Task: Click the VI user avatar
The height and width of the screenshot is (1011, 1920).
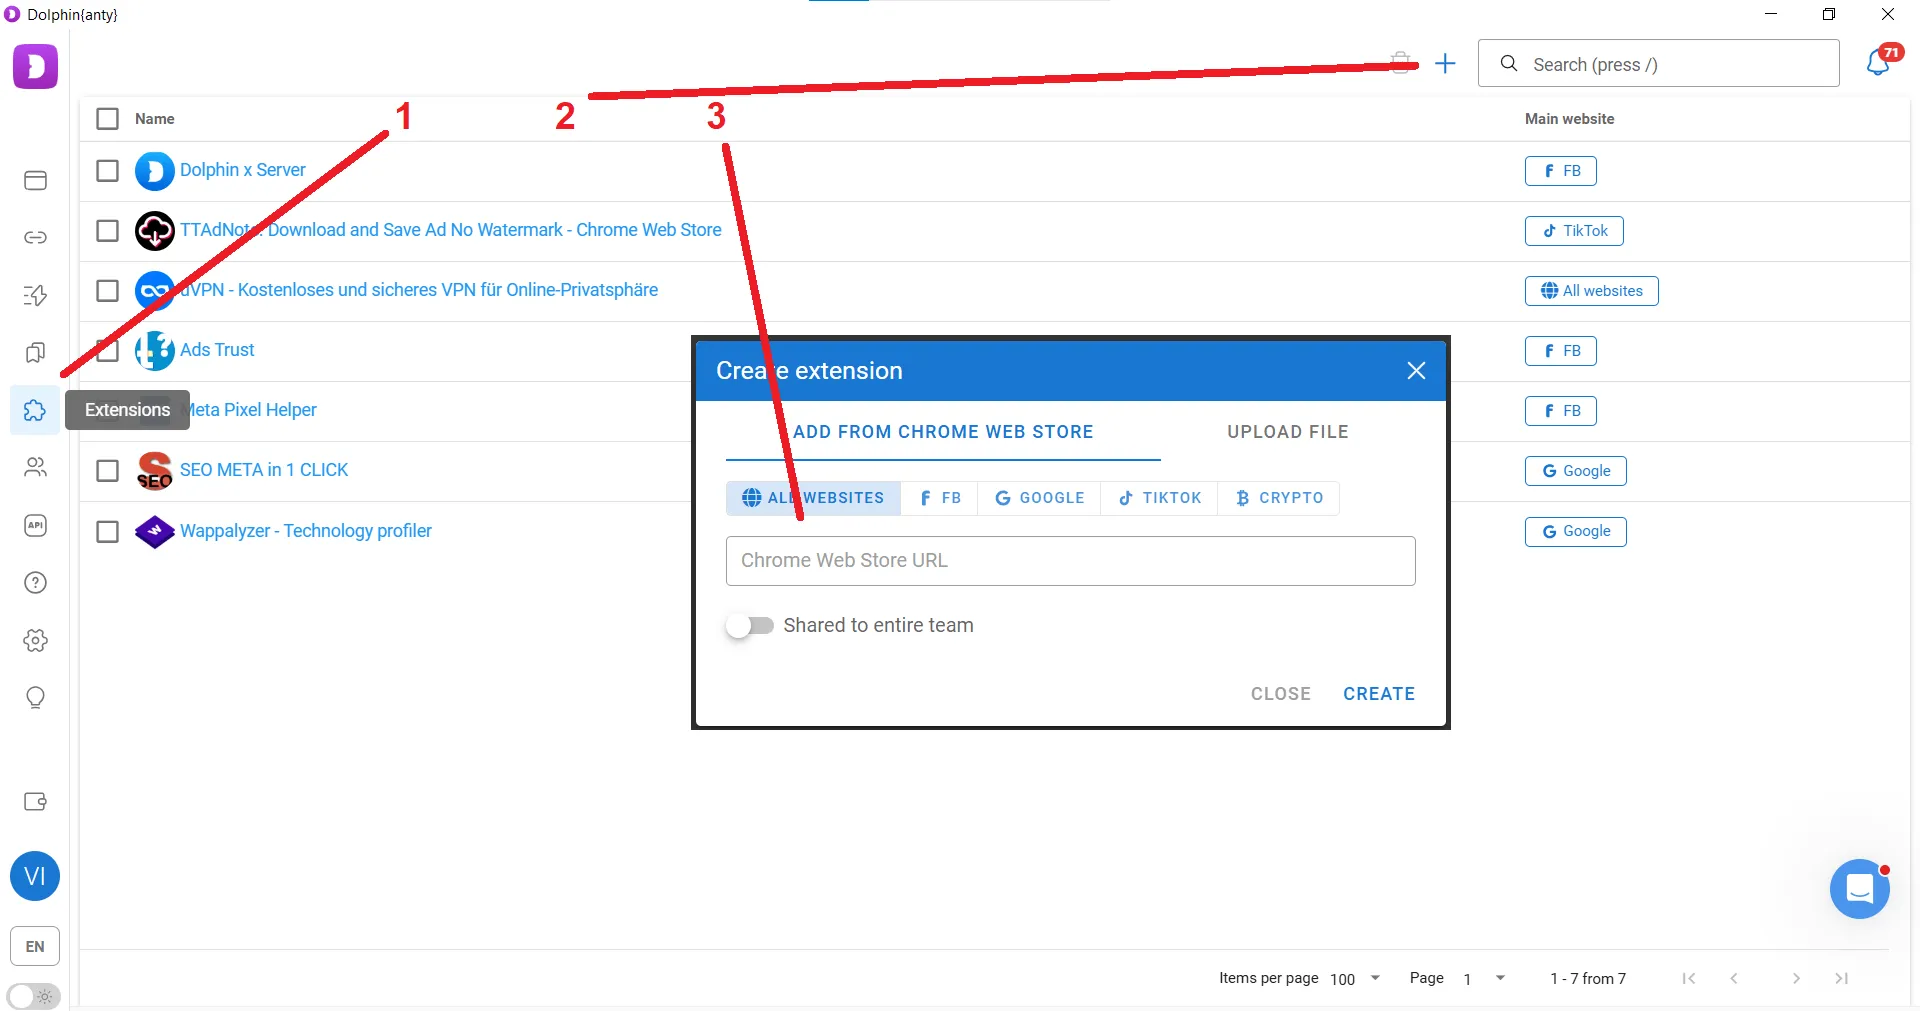Action: tap(35, 876)
